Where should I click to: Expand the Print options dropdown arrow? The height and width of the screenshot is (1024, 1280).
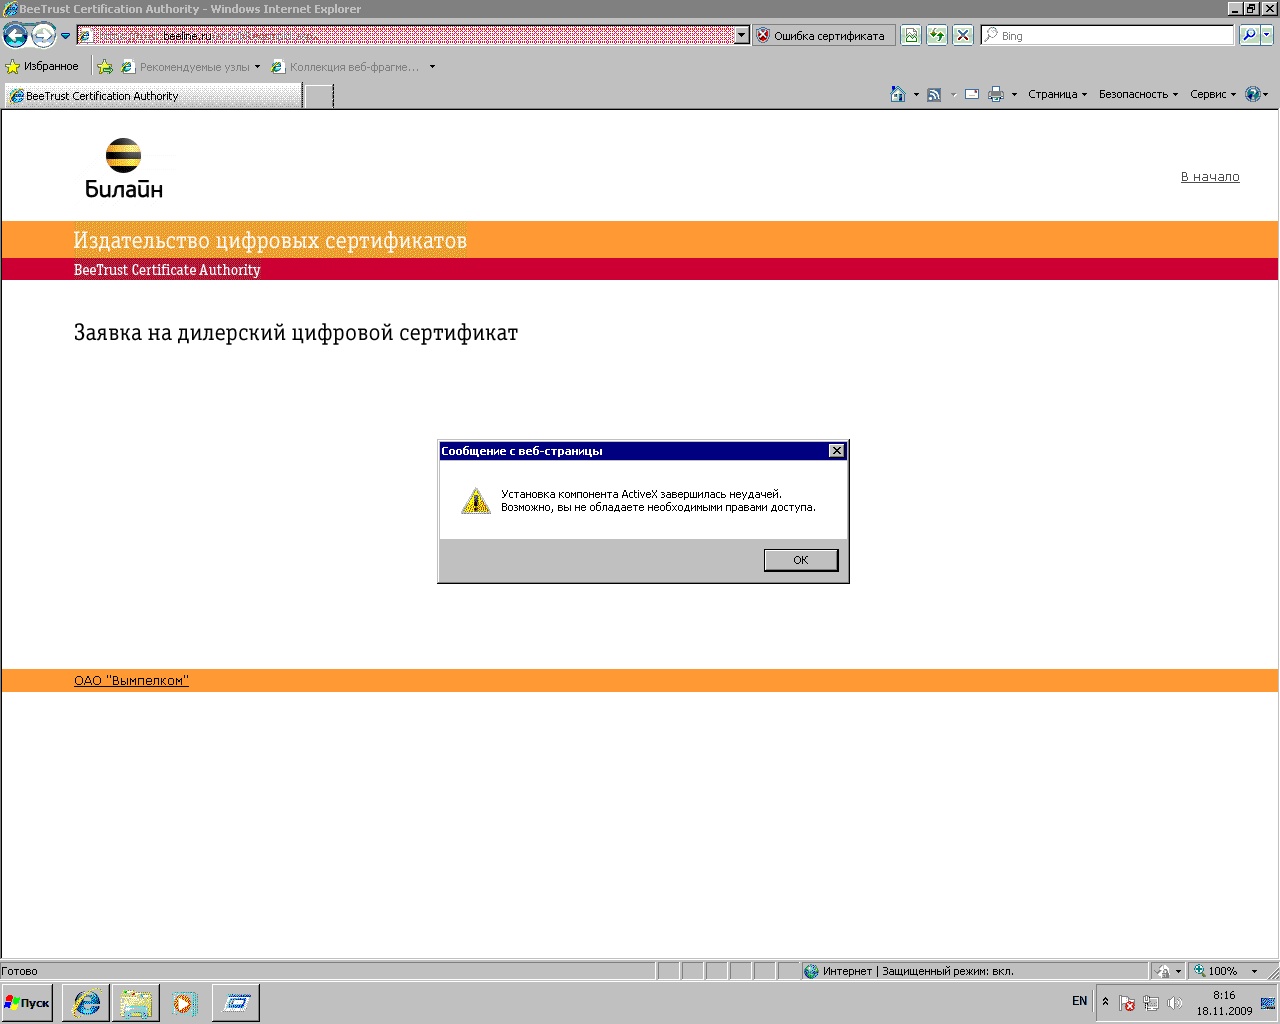[x=1014, y=95]
